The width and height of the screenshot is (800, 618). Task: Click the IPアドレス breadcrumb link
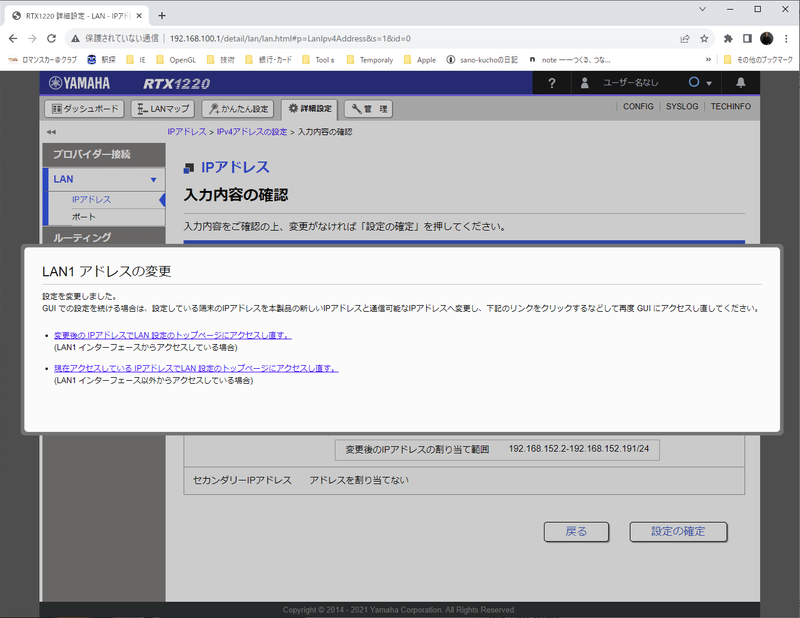click(x=187, y=132)
